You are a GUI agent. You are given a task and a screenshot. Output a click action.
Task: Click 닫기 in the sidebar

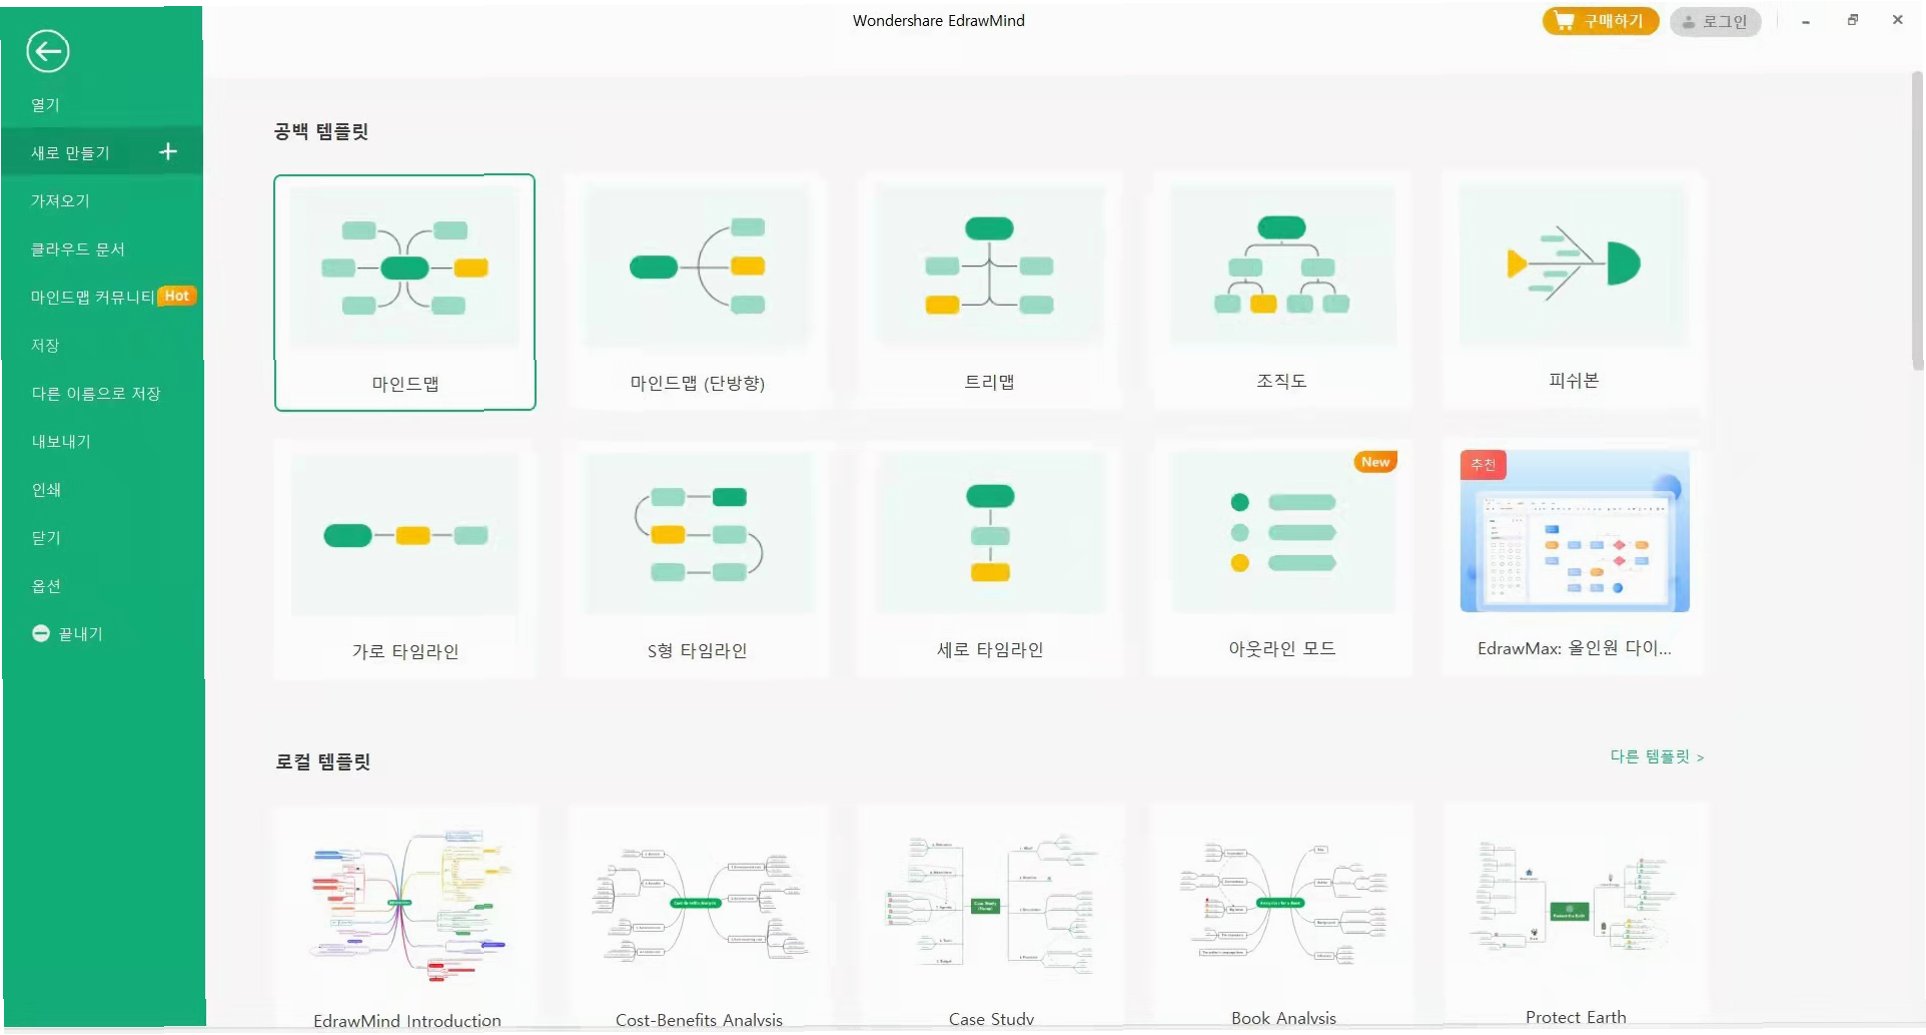[46, 537]
